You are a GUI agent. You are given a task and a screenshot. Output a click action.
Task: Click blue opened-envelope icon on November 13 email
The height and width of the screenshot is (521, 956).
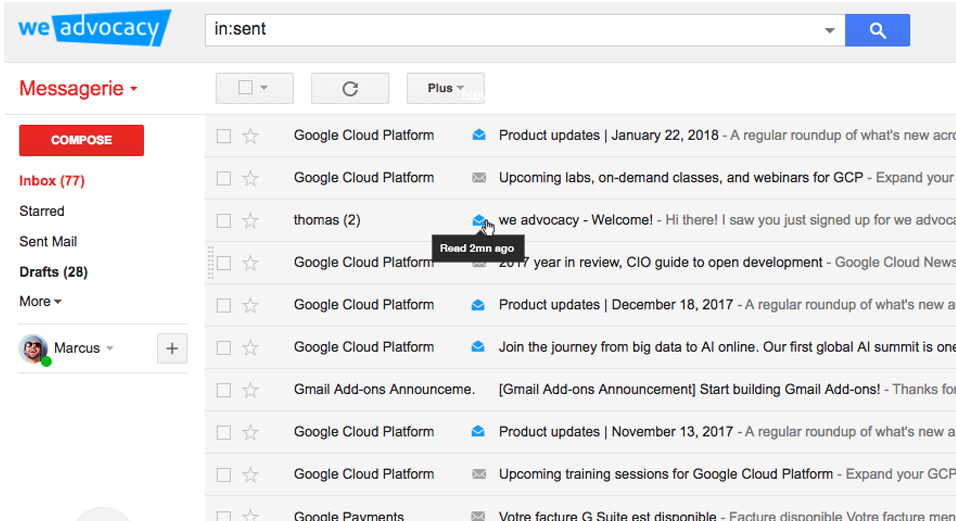click(479, 431)
